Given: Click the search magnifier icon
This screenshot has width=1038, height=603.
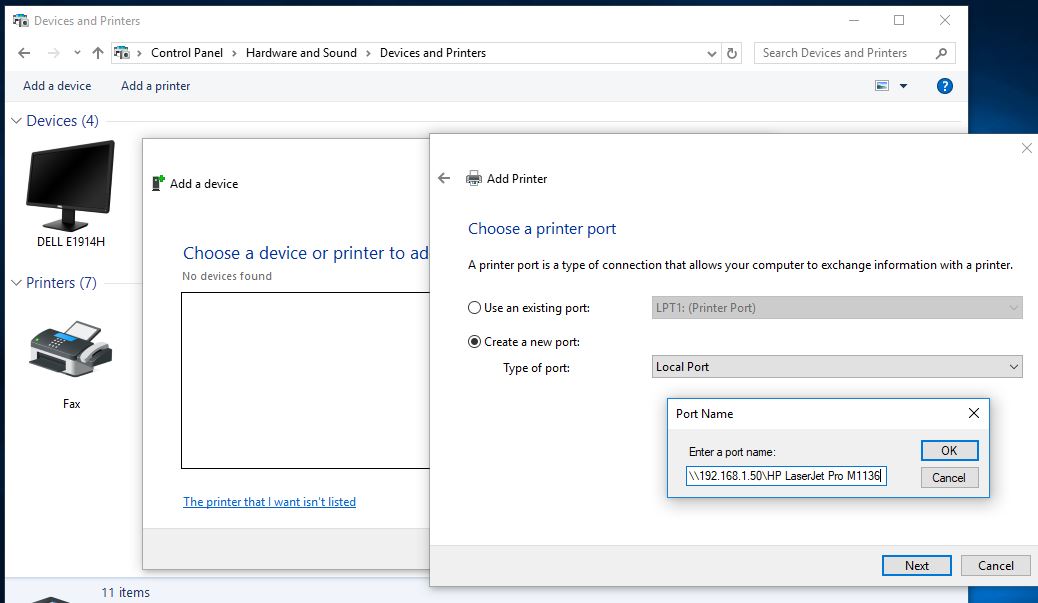Looking at the screenshot, I should pyautogui.click(x=941, y=53).
